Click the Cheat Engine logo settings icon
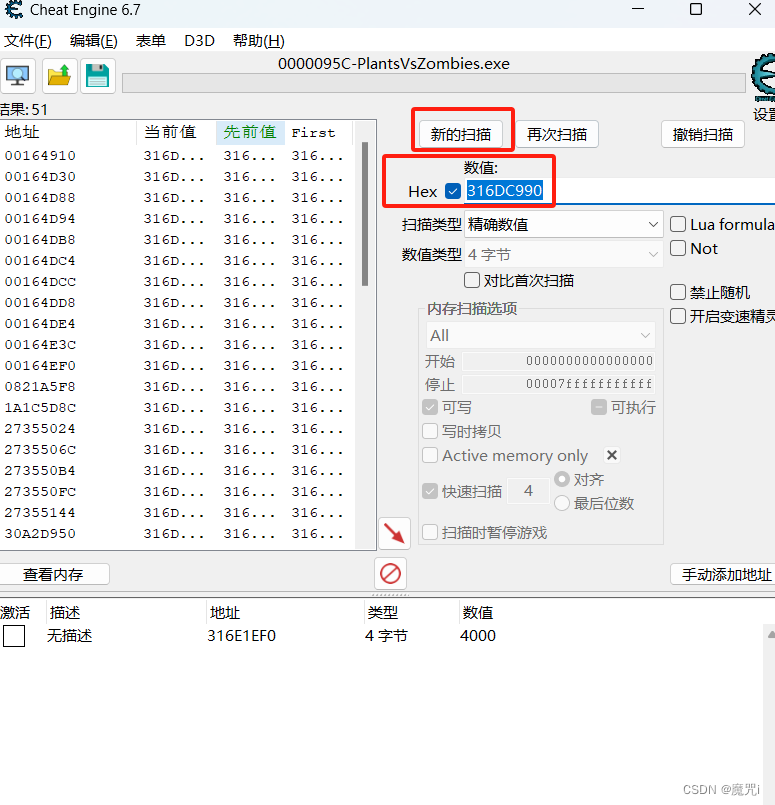Viewport: 775px width, 805px height. tap(763, 78)
